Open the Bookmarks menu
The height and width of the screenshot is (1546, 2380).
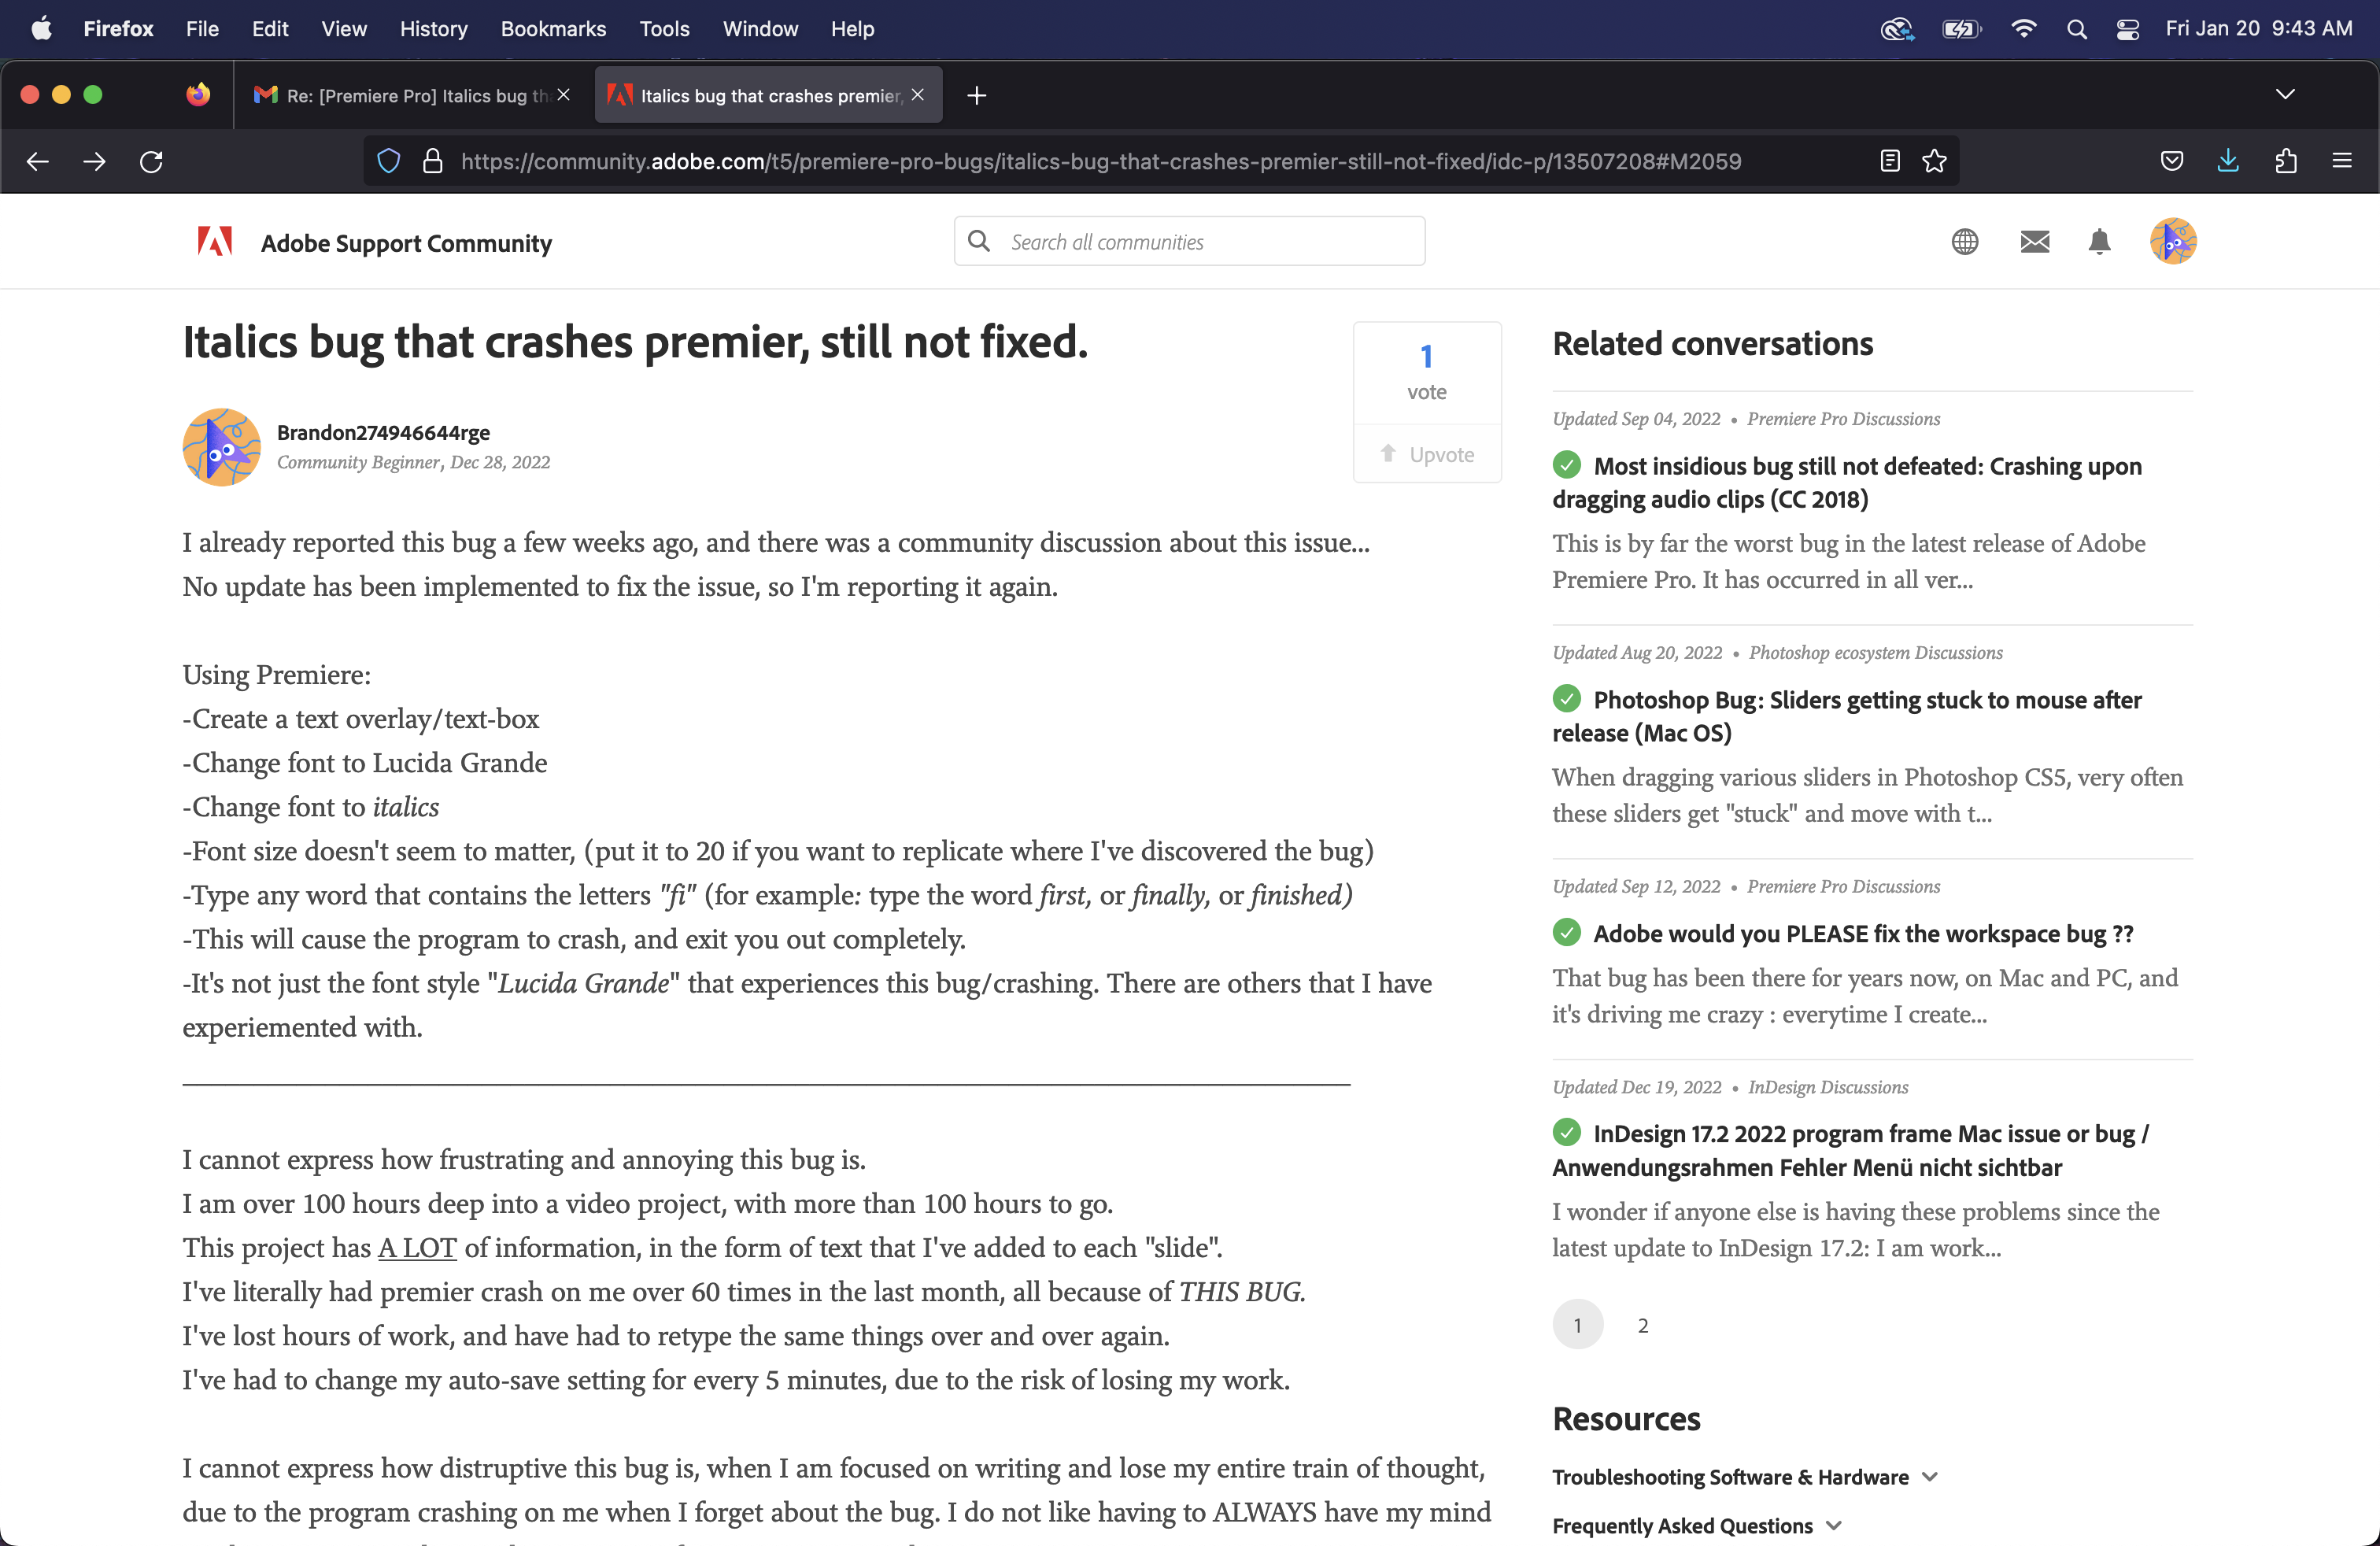tap(553, 28)
